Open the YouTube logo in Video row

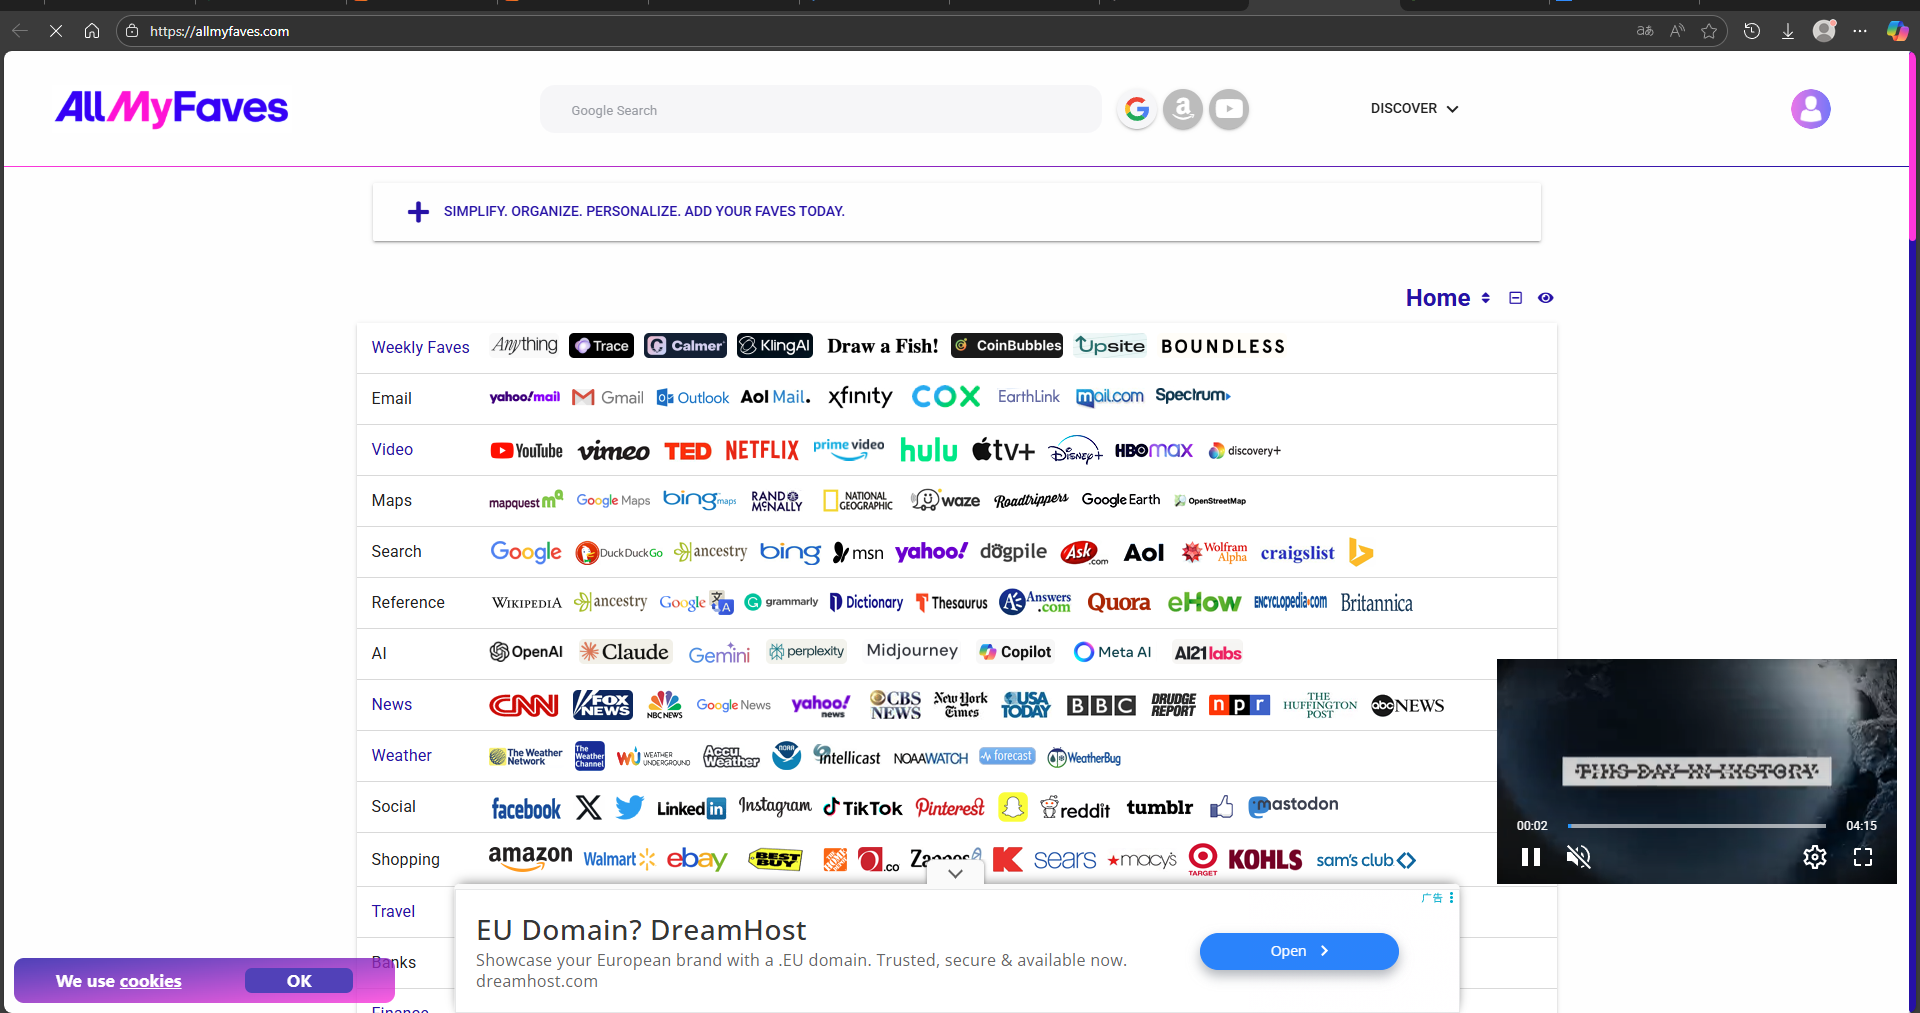pyautogui.click(x=526, y=451)
